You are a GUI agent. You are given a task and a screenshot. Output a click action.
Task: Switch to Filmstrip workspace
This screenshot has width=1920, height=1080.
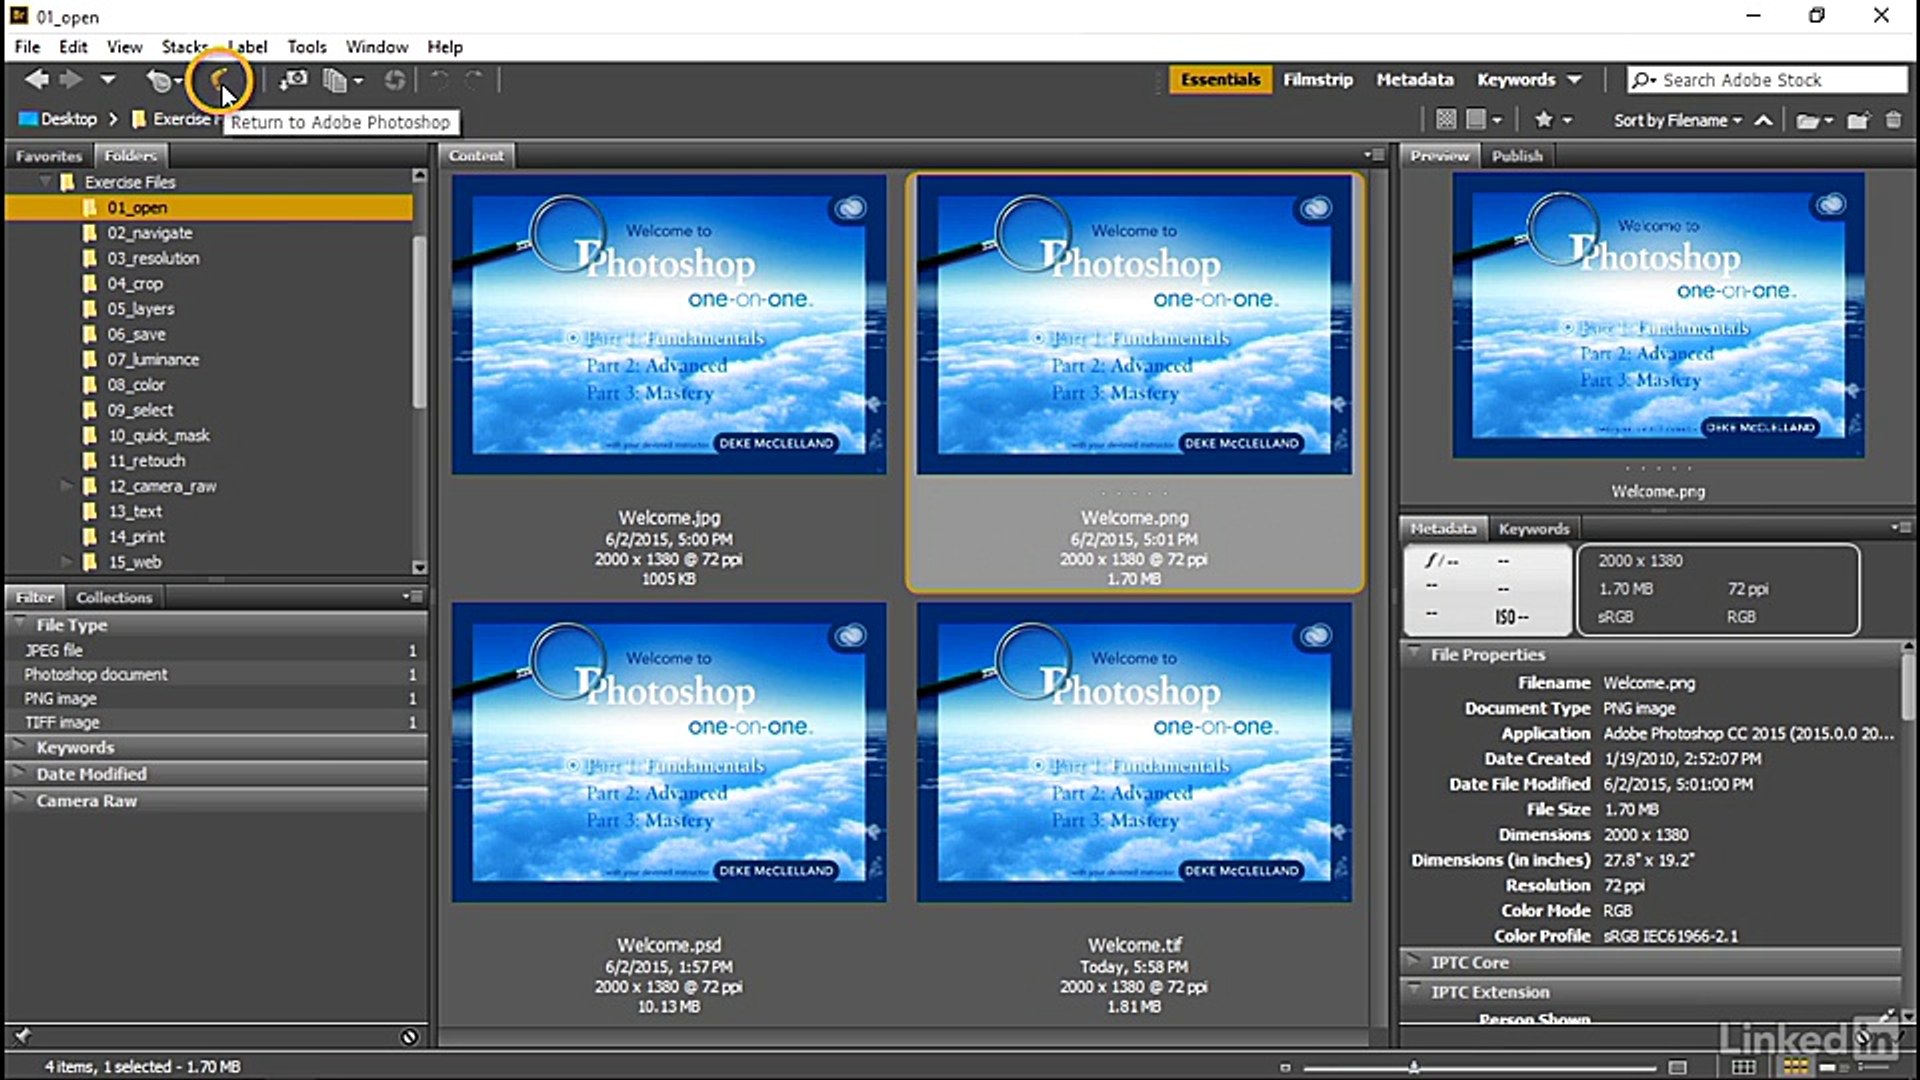1317,80
